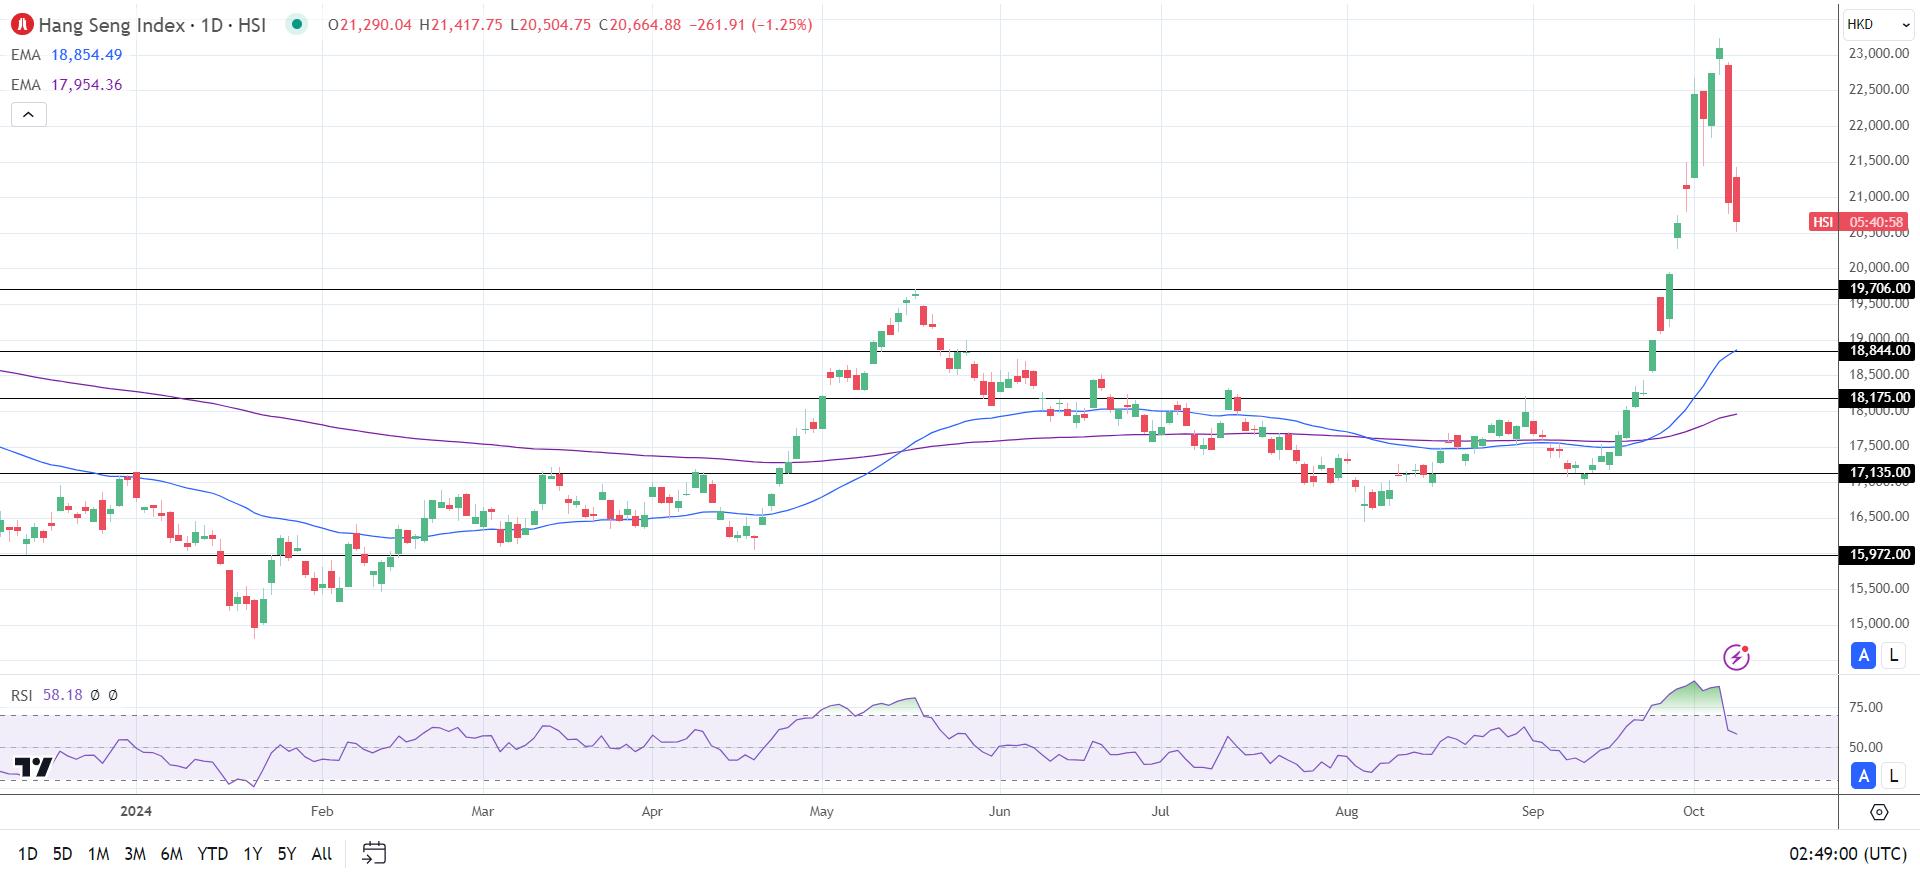Click the purple lightning idea icon
Viewport: 1920px width, 875px height.
1736,657
